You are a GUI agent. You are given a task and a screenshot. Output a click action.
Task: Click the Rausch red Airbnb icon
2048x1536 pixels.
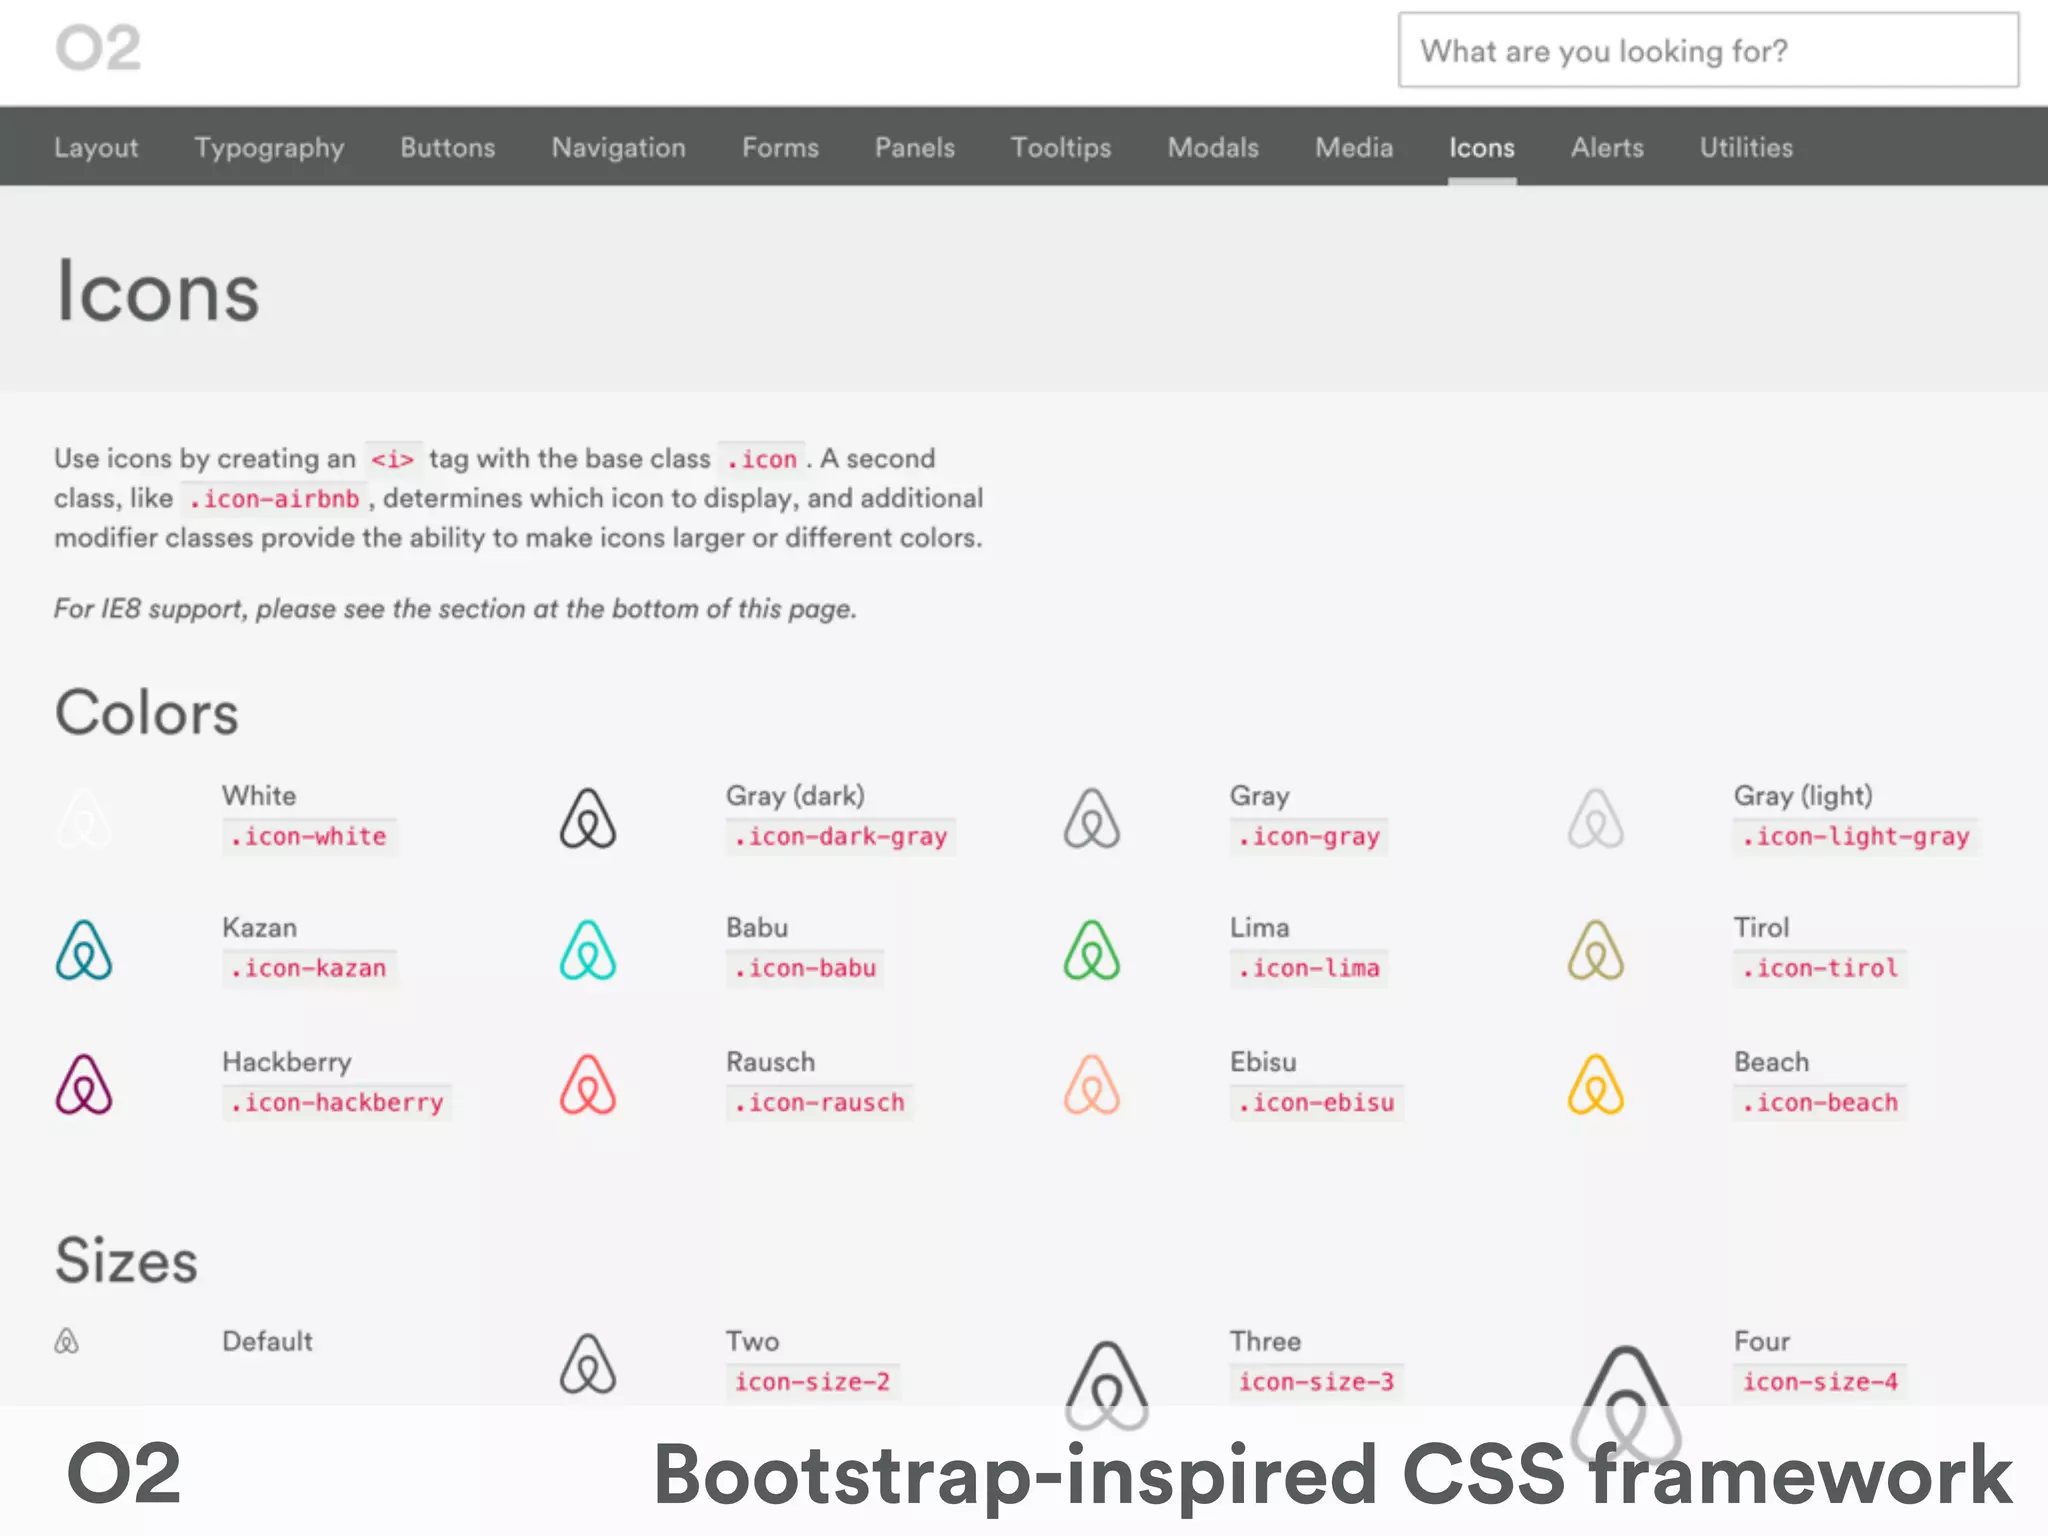(588, 1084)
